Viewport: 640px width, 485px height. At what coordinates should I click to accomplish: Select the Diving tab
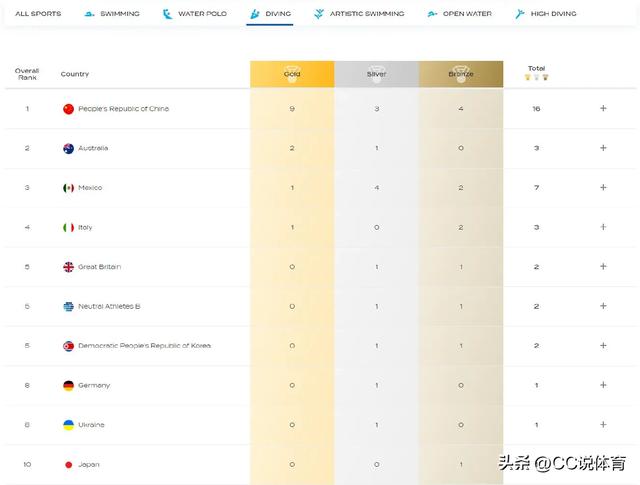[x=270, y=14]
